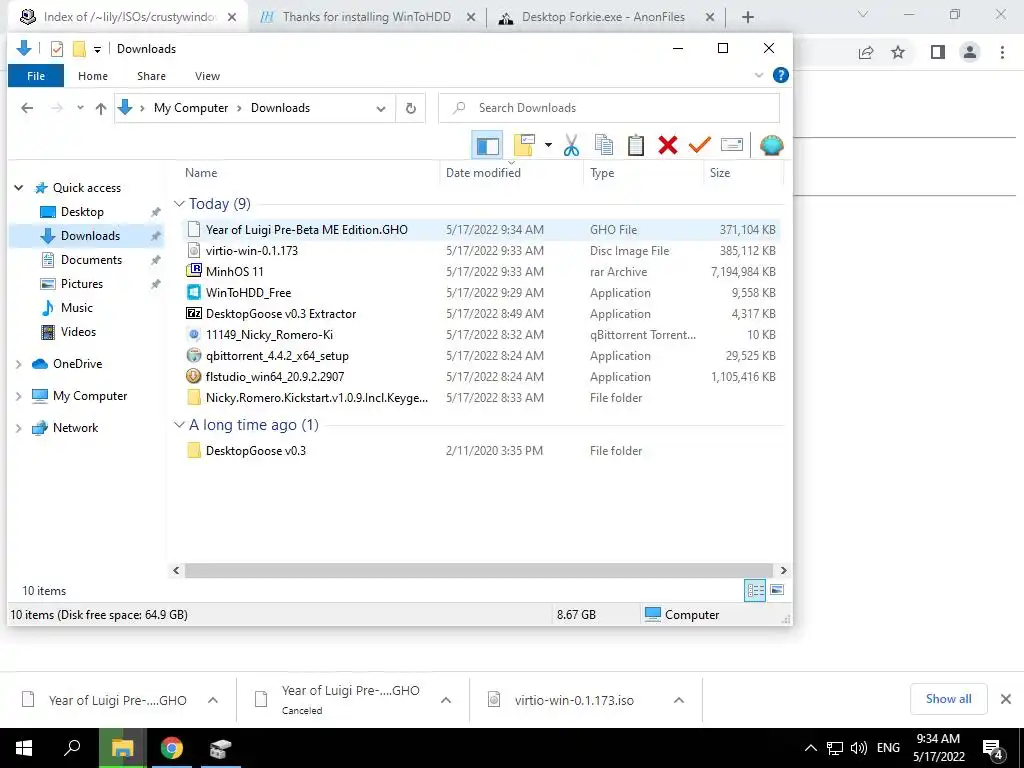The height and width of the screenshot is (768, 1024).
Task: Collapse the Today (9) group
Action: click(x=179, y=204)
